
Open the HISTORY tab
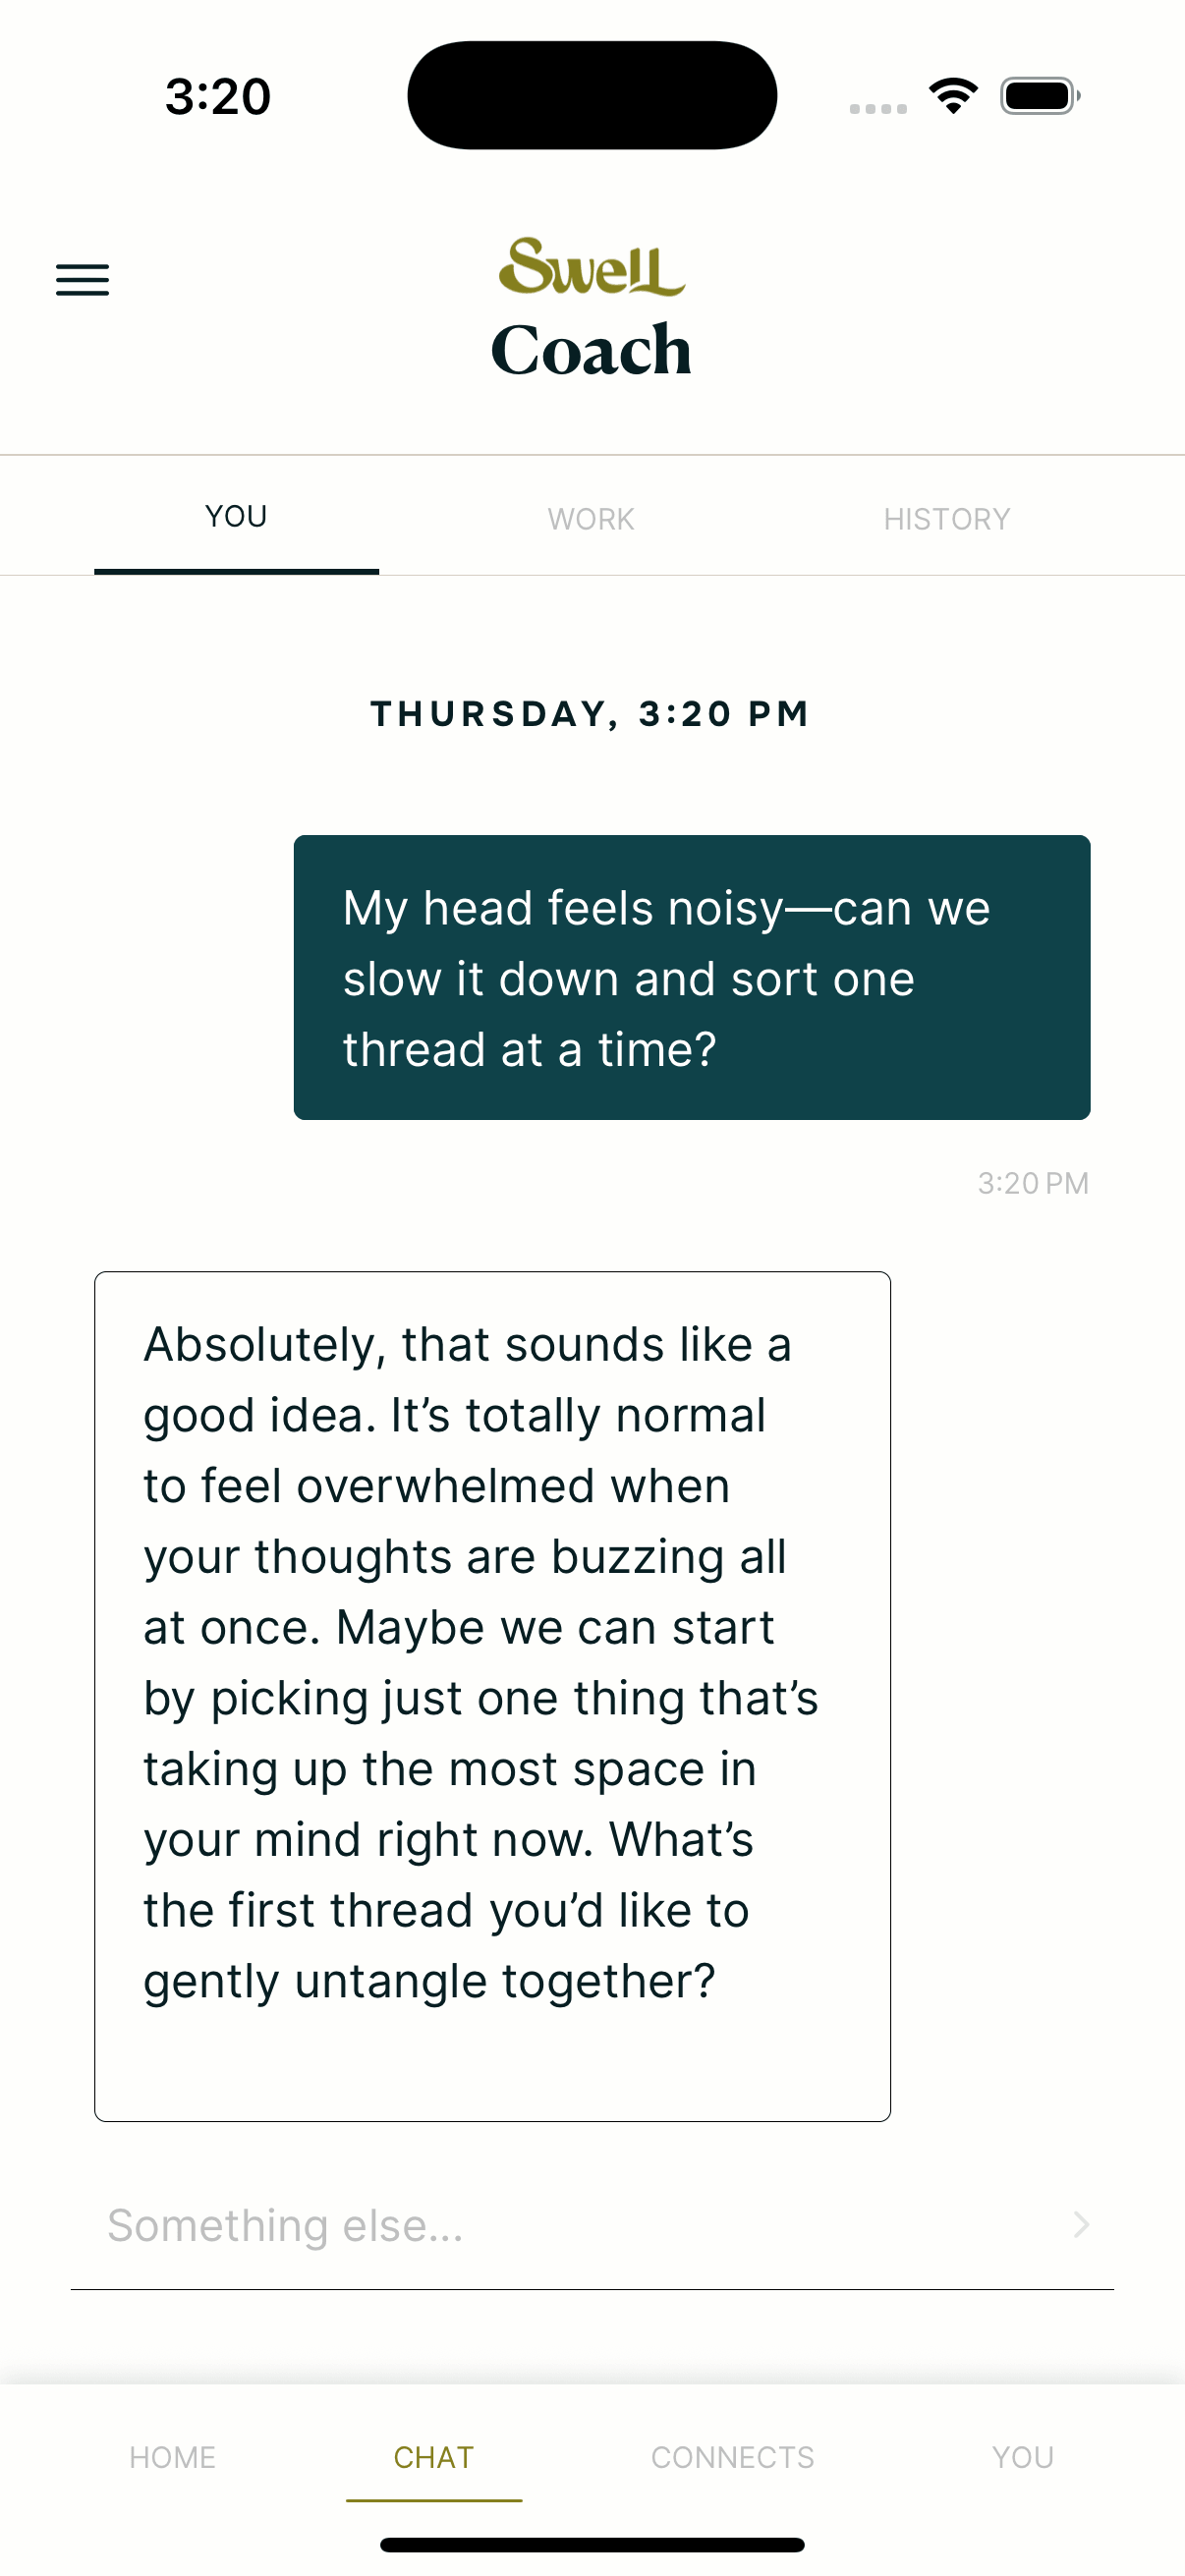[946, 519]
